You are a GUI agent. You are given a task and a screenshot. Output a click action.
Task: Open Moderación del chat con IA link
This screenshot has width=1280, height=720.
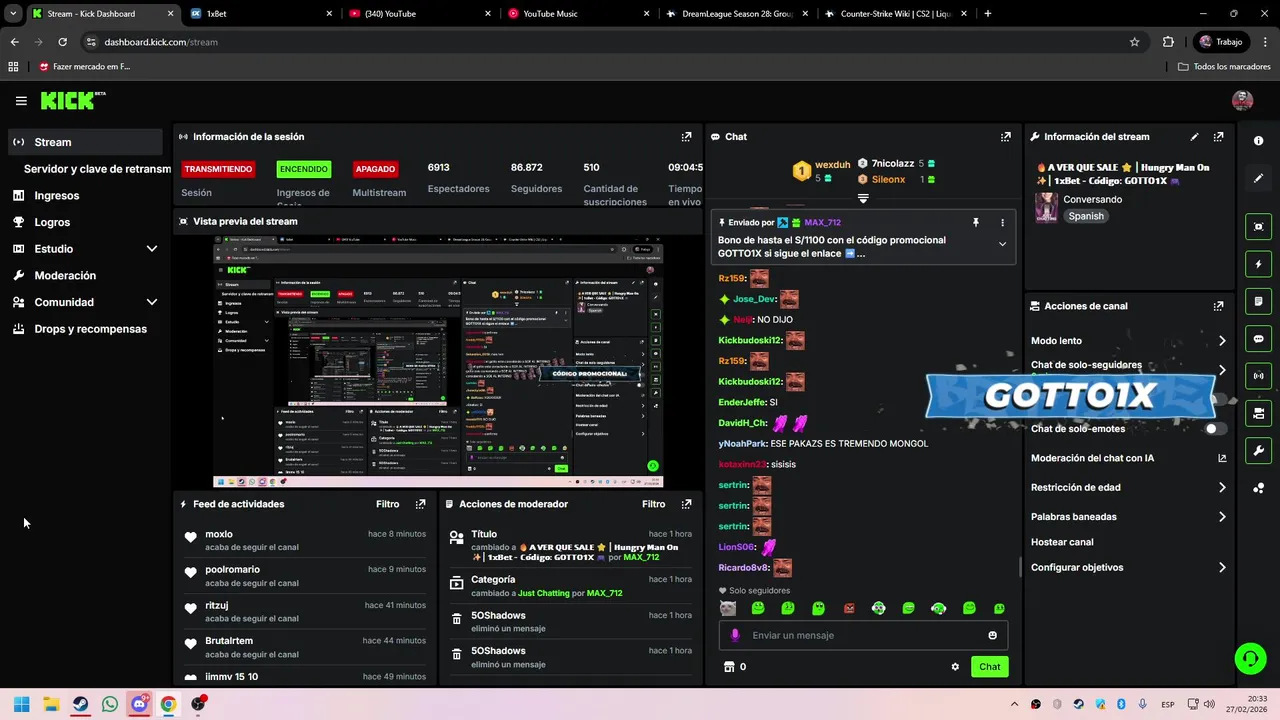click(1128, 458)
